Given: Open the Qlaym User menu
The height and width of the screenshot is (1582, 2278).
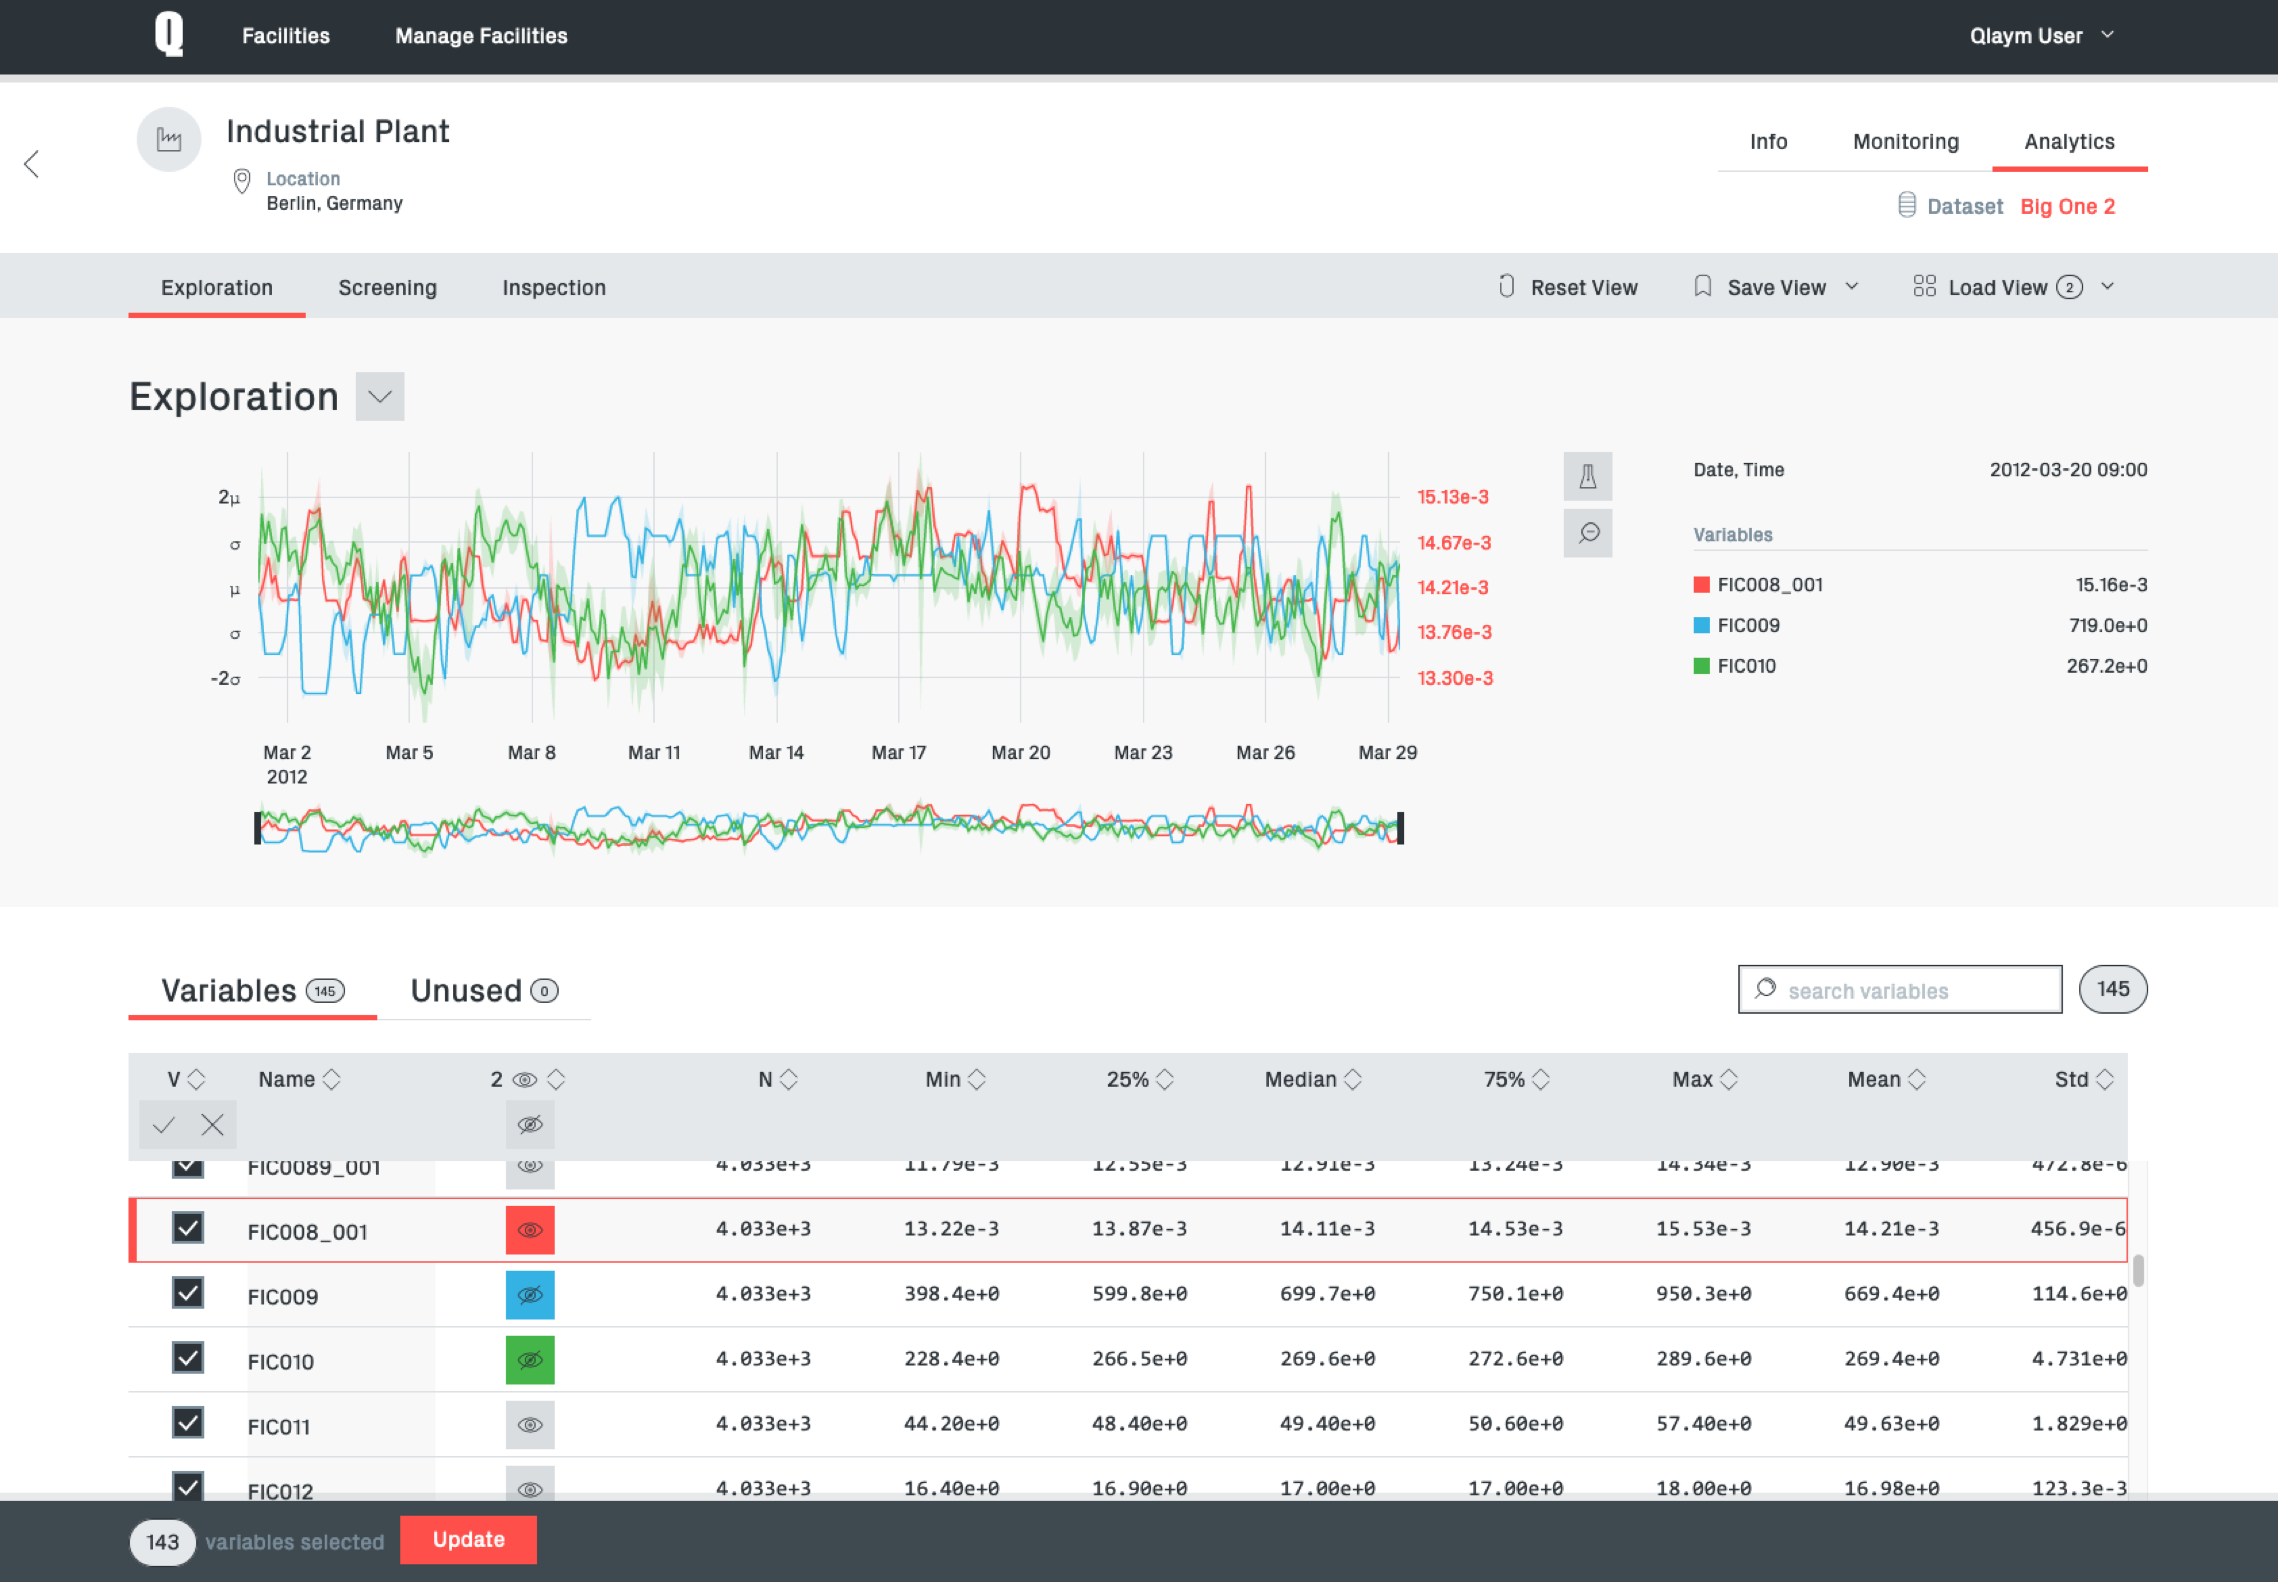Looking at the screenshot, I should [2041, 36].
